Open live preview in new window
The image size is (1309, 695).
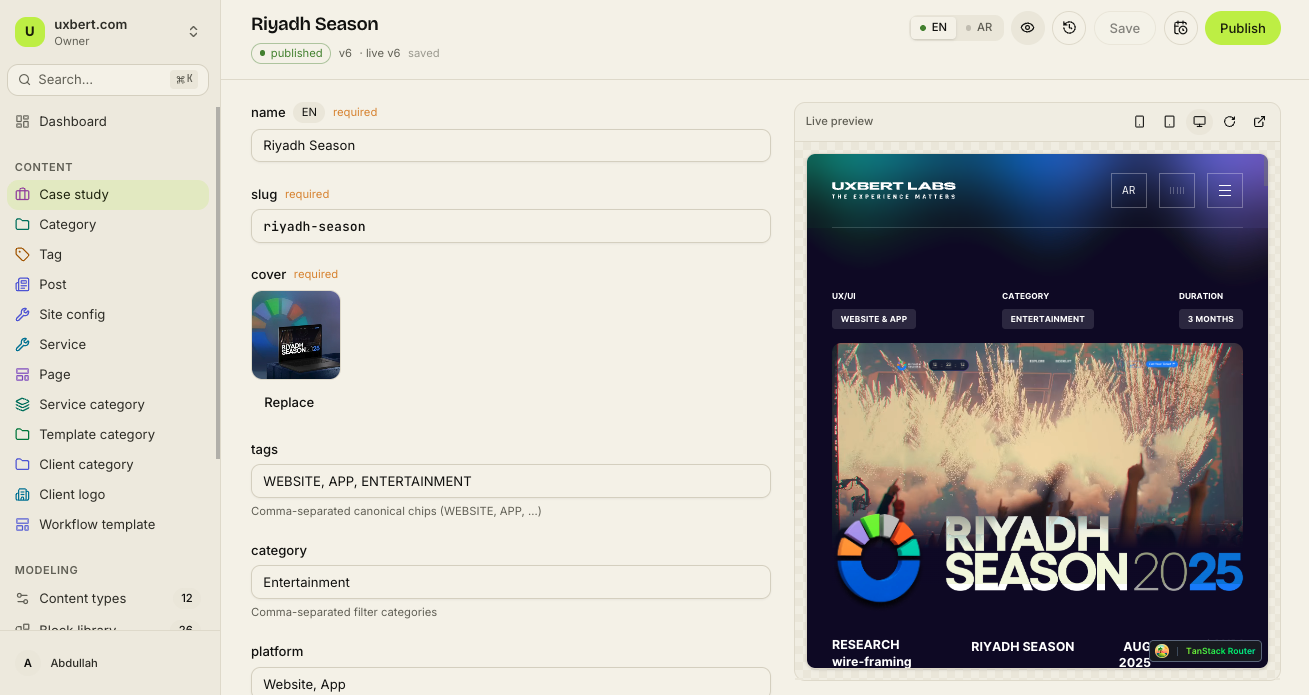tap(1259, 121)
